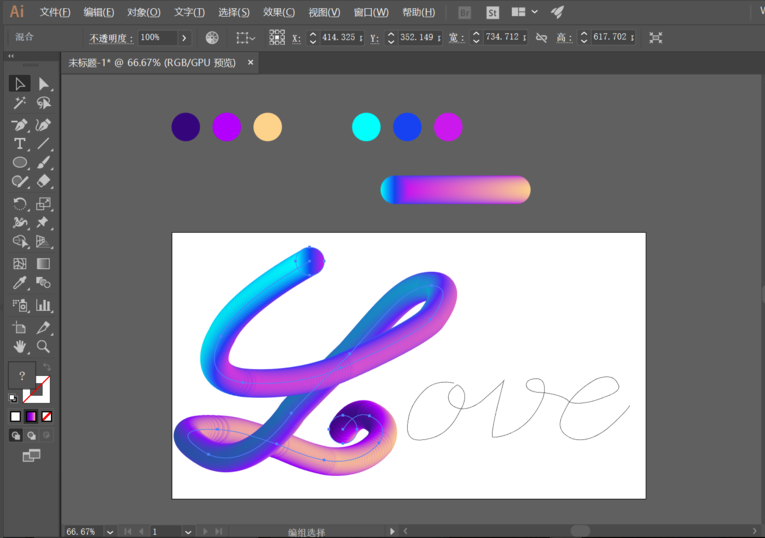Open the workspace layout switcher dropdown

click(524, 12)
